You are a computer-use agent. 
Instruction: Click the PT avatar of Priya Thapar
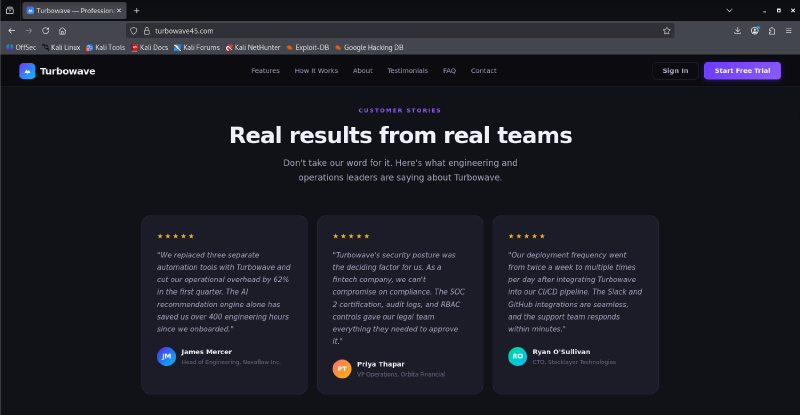pos(342,369)
